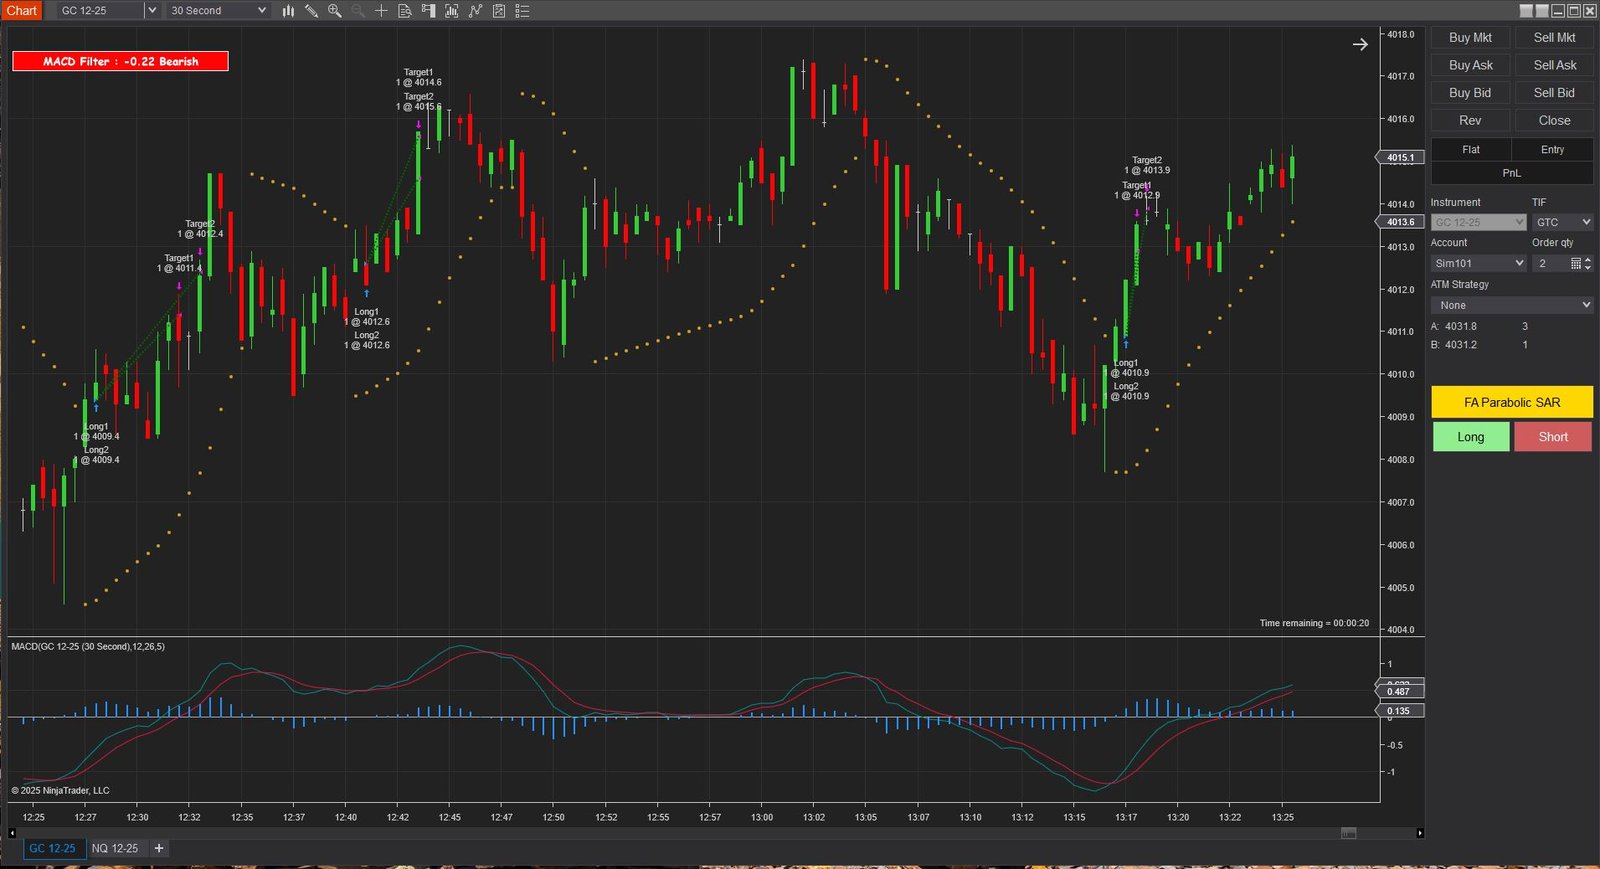Viewport: 1600px width, 869px height.
Task: Click the Sell Ask button
Action: (x=1554, y=65)
